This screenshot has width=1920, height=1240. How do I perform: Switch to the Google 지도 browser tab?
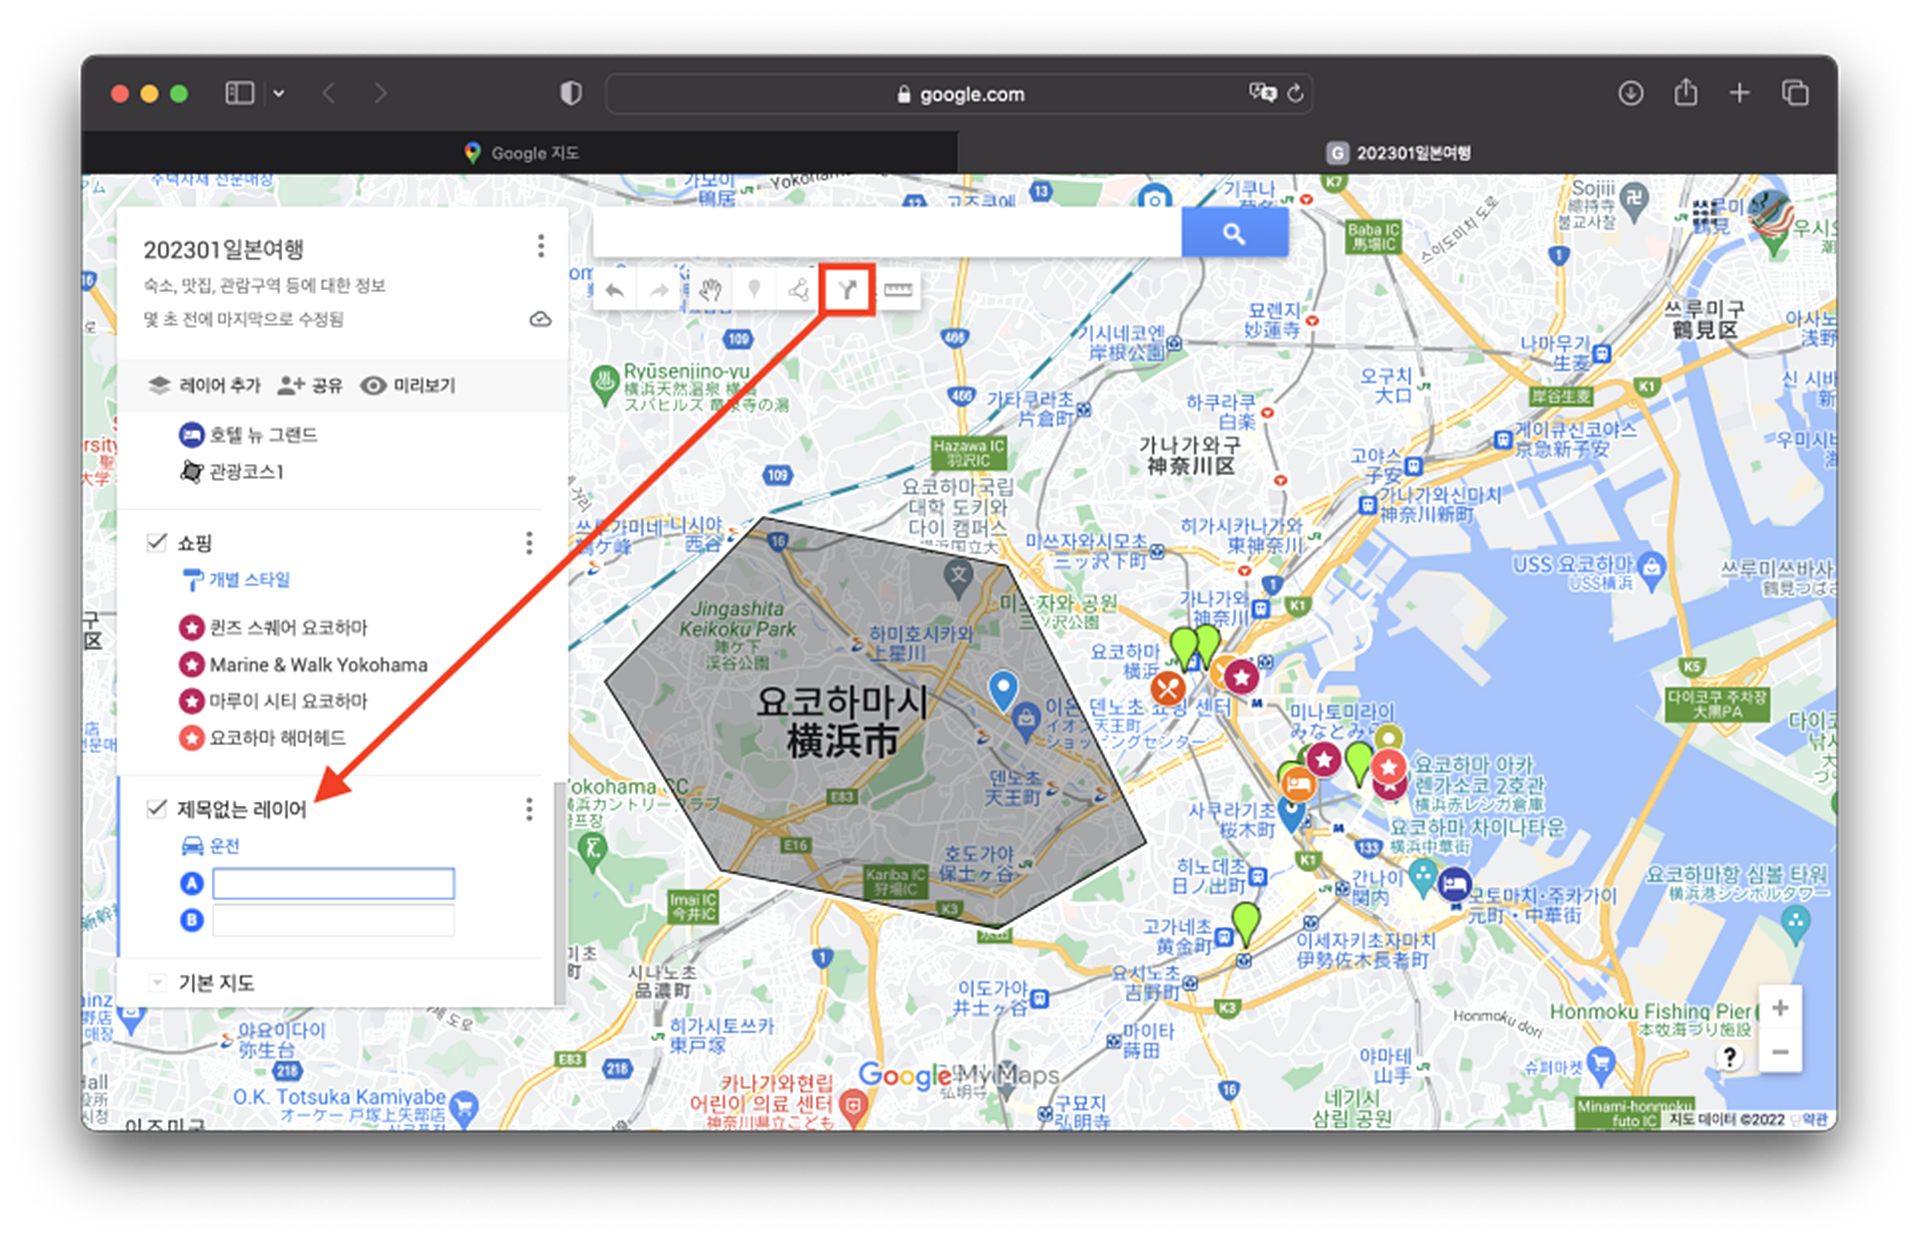(x=520, y=153)
